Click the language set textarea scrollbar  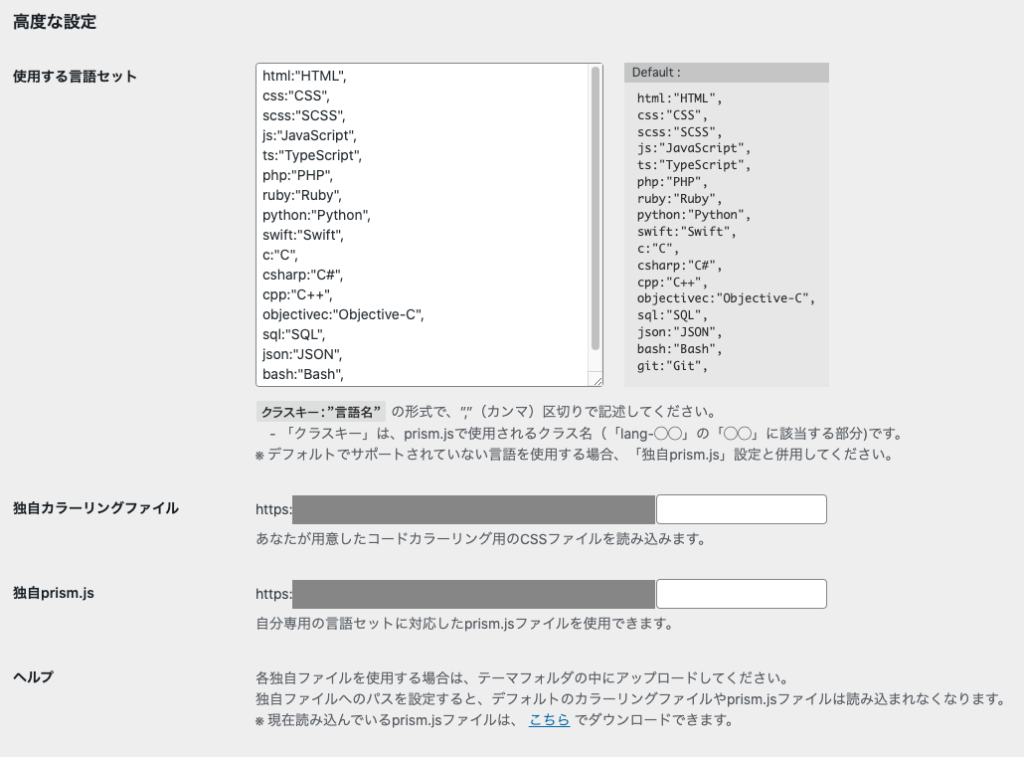pyautogui.click(x=596, y=210)
